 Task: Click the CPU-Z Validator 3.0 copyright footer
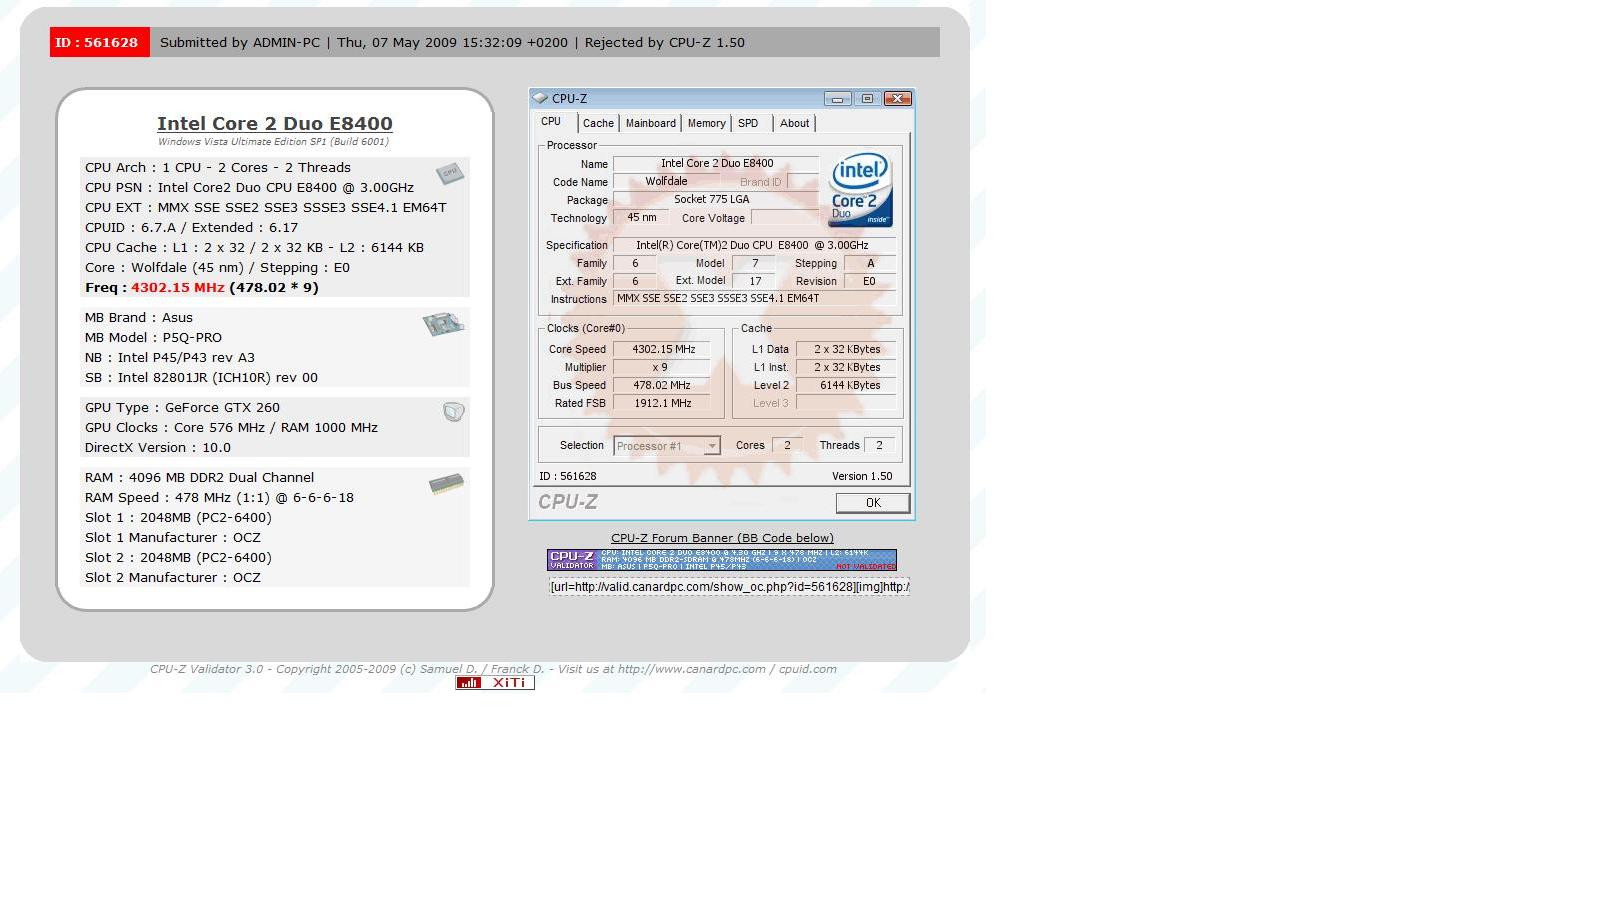493,669
